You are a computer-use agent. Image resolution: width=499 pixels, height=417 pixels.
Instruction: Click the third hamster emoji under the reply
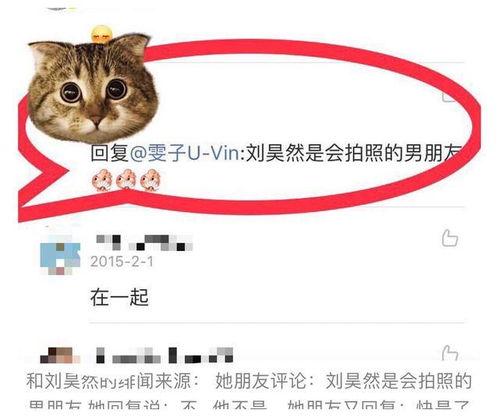coord(151,180)
